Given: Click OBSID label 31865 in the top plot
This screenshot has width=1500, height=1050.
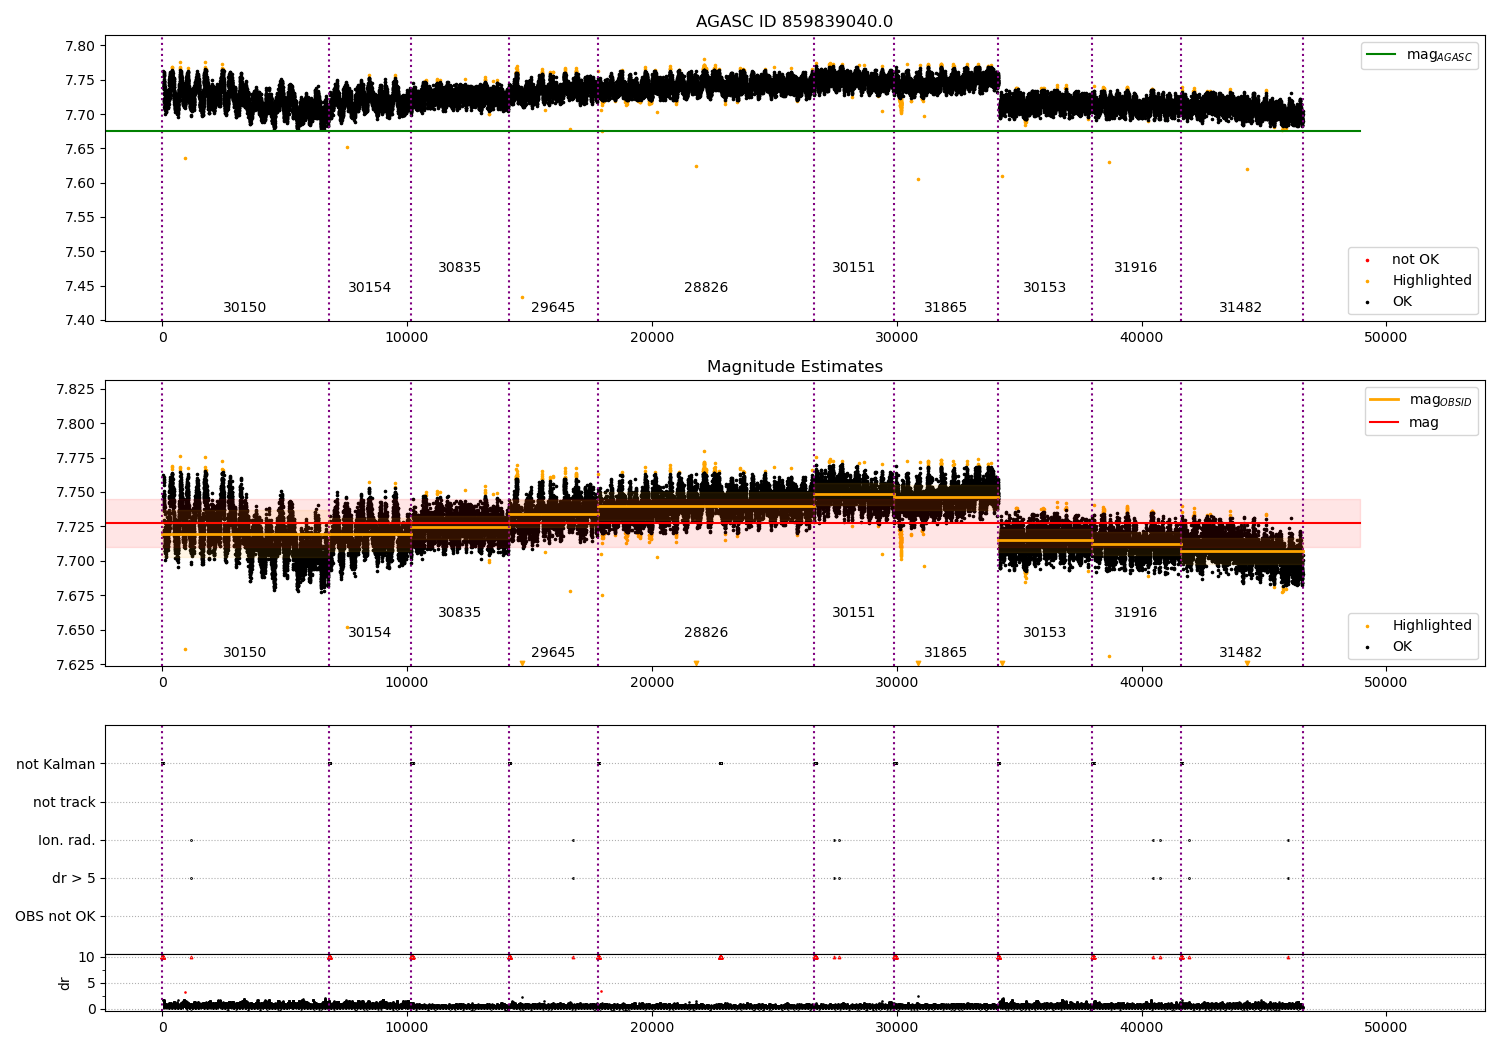Looking at the screenshot, I should [945, 308].
